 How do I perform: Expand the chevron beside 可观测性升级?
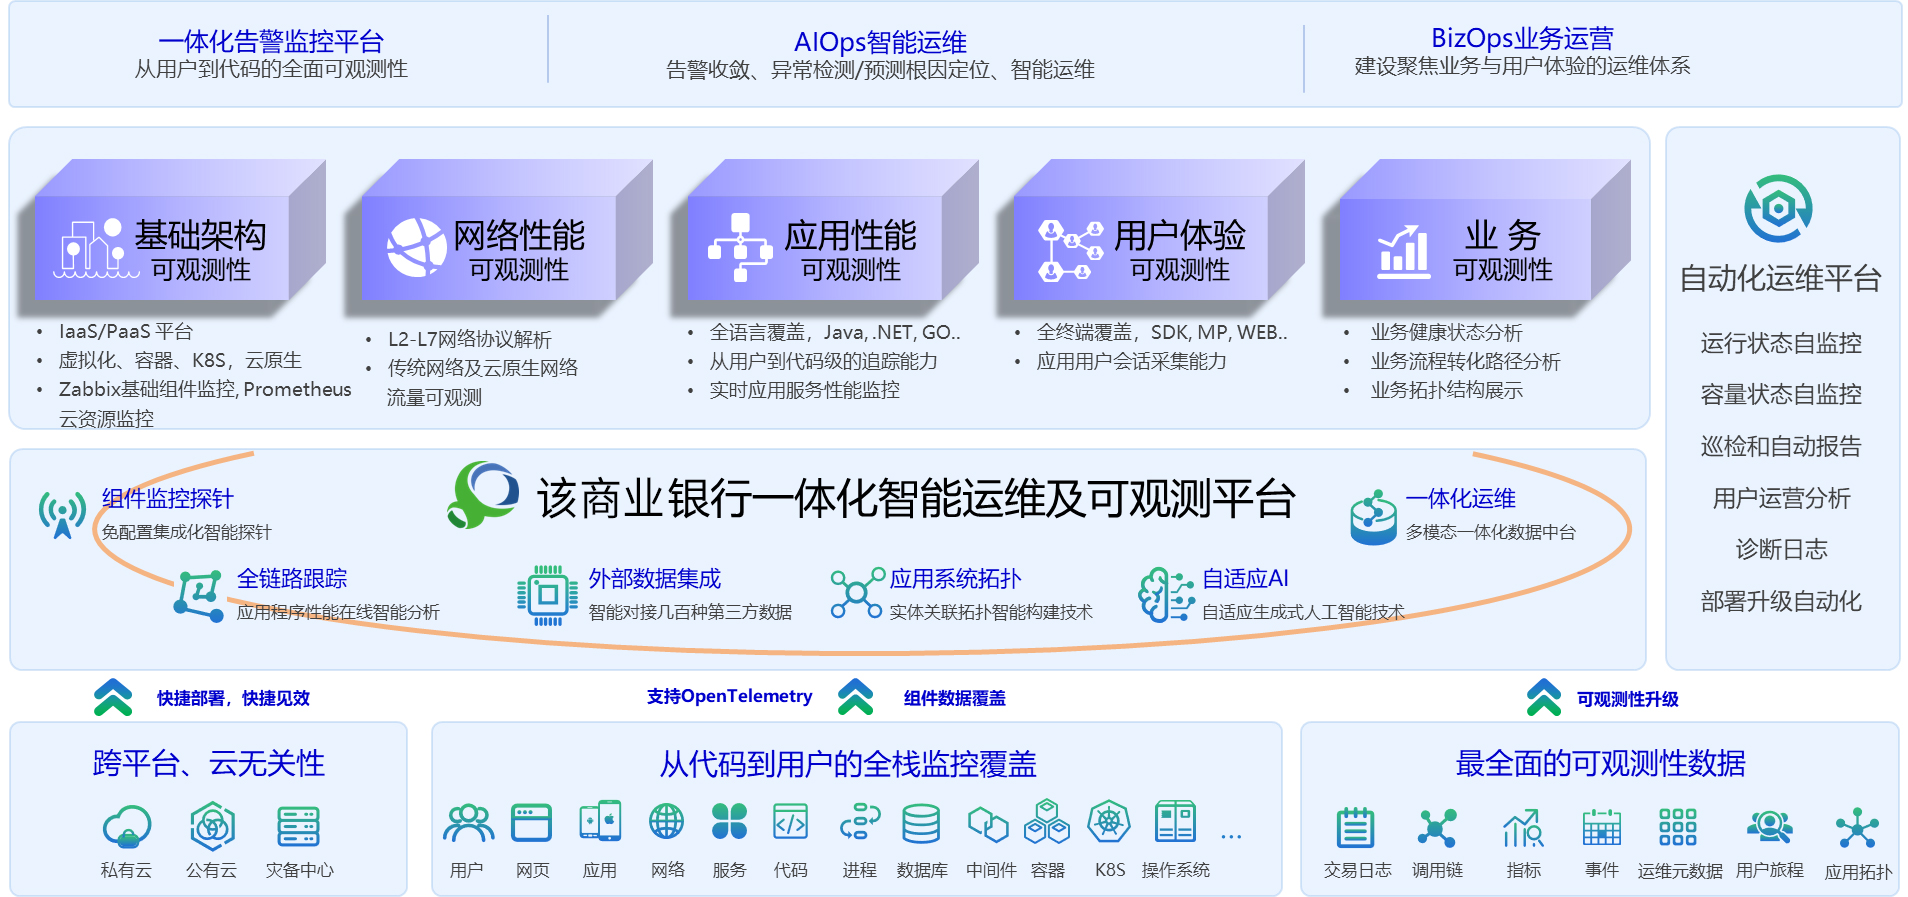(1544, 698)
